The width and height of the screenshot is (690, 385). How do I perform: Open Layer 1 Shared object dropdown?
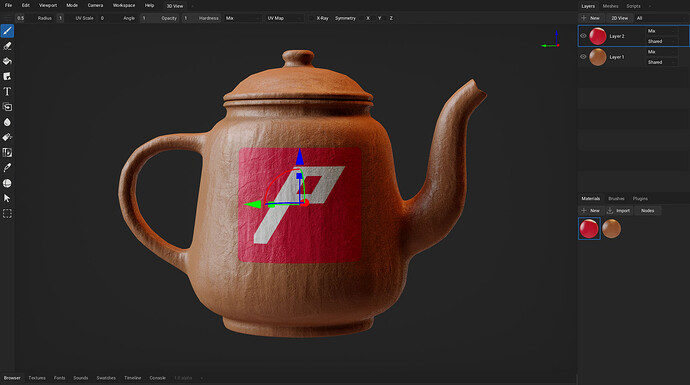[x=661, y=62]
